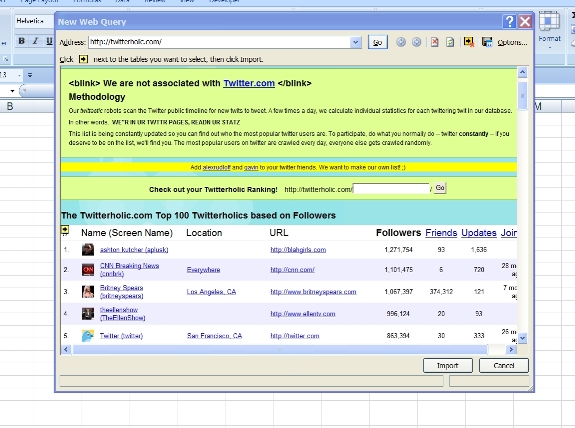Open the Excel Name Box dropdown arrow
Viewport: 575px width, 428px height.
click(x=12, y=91)
